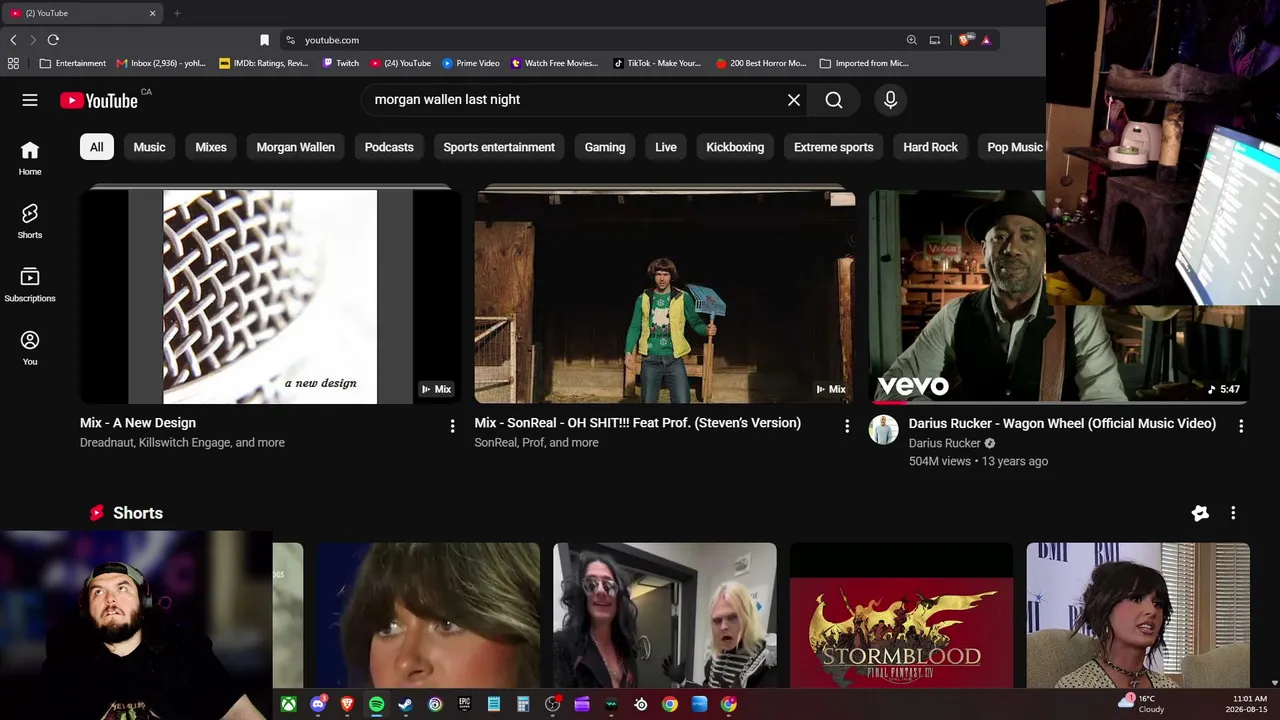
Task: Open Spotify from the taskbar
Action: pos(376,704)
